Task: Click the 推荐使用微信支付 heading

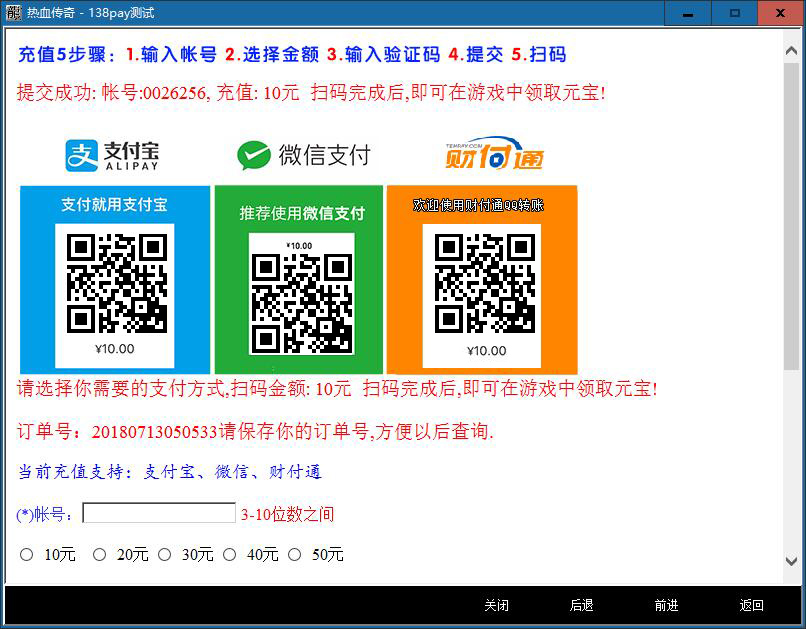Action: [302, 213]
